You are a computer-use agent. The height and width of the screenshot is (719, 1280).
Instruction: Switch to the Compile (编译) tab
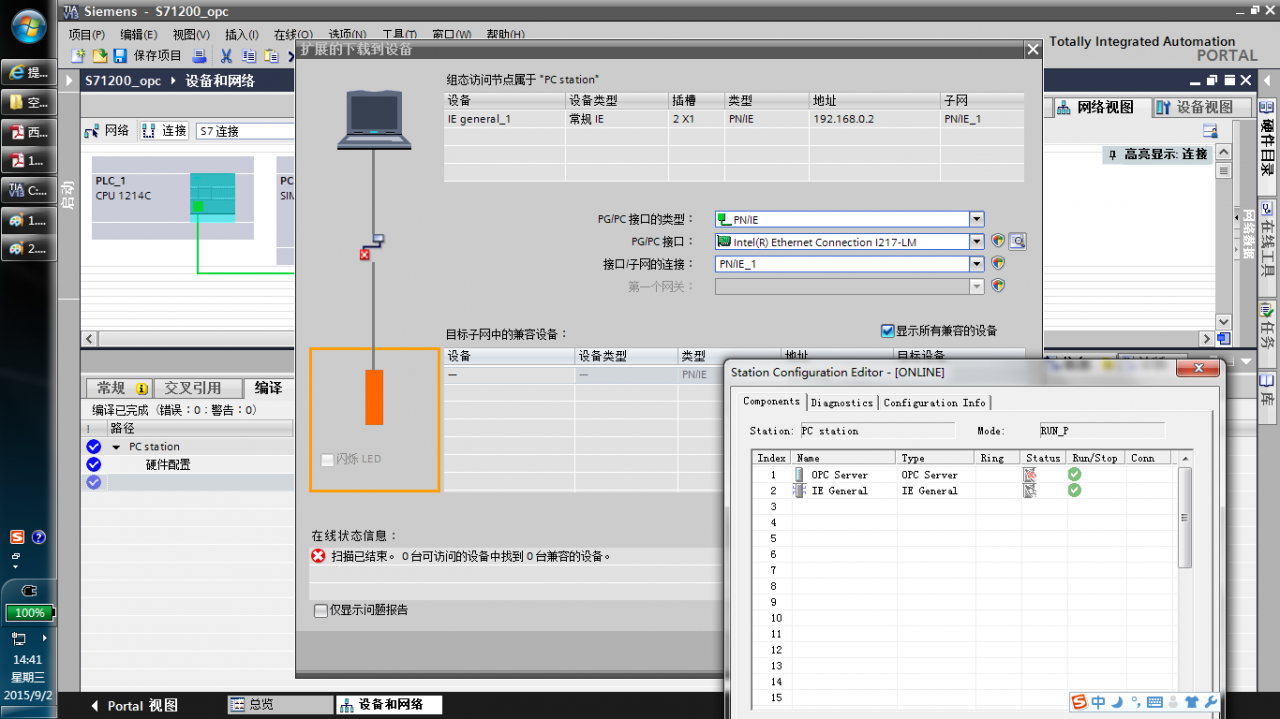pos(268,388)
